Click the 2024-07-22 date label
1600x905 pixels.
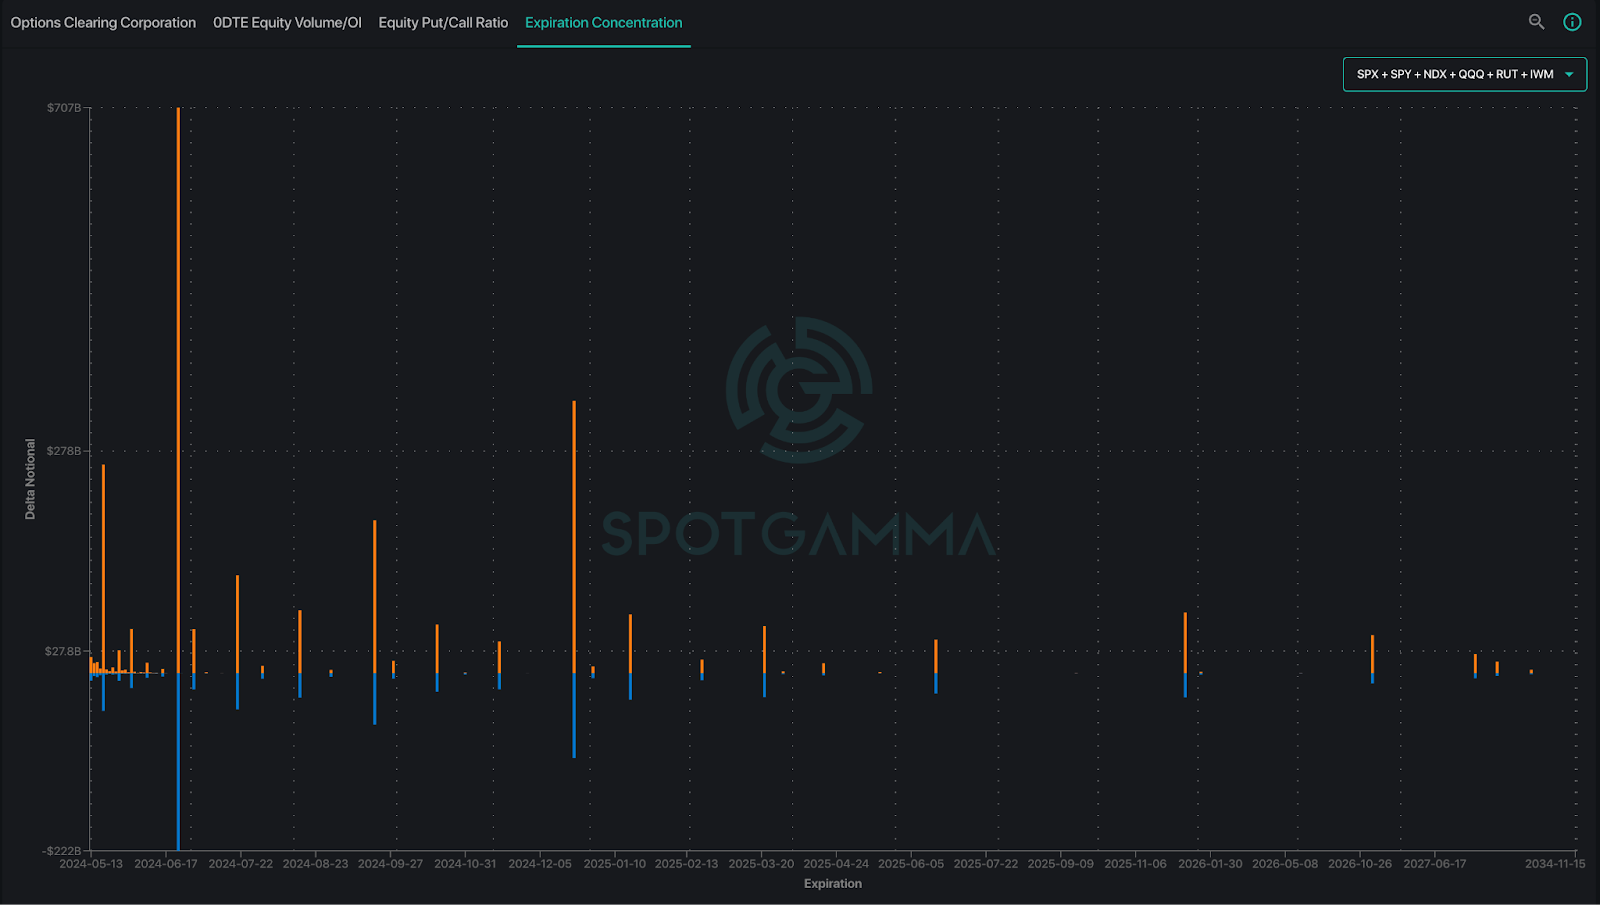coord(241,864)
